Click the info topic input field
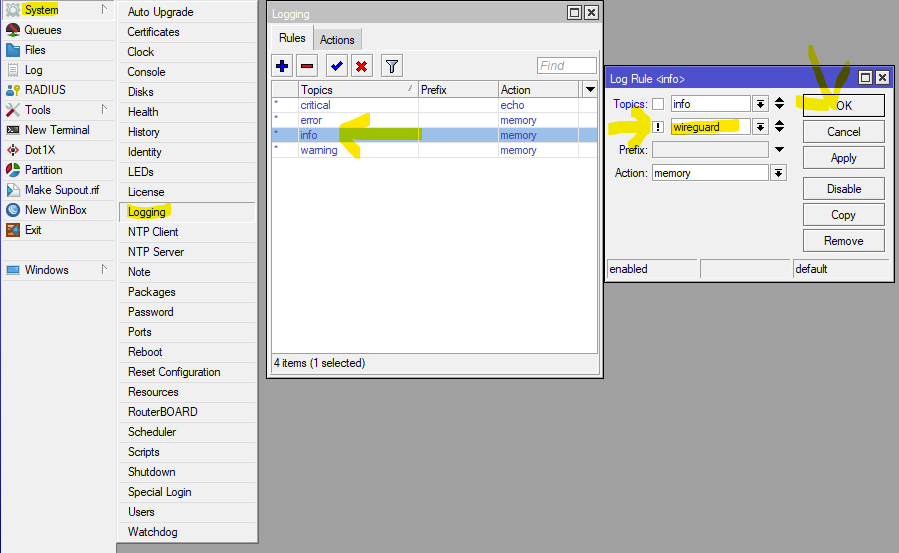Screen dimensions: 899x553 [710, 104]
